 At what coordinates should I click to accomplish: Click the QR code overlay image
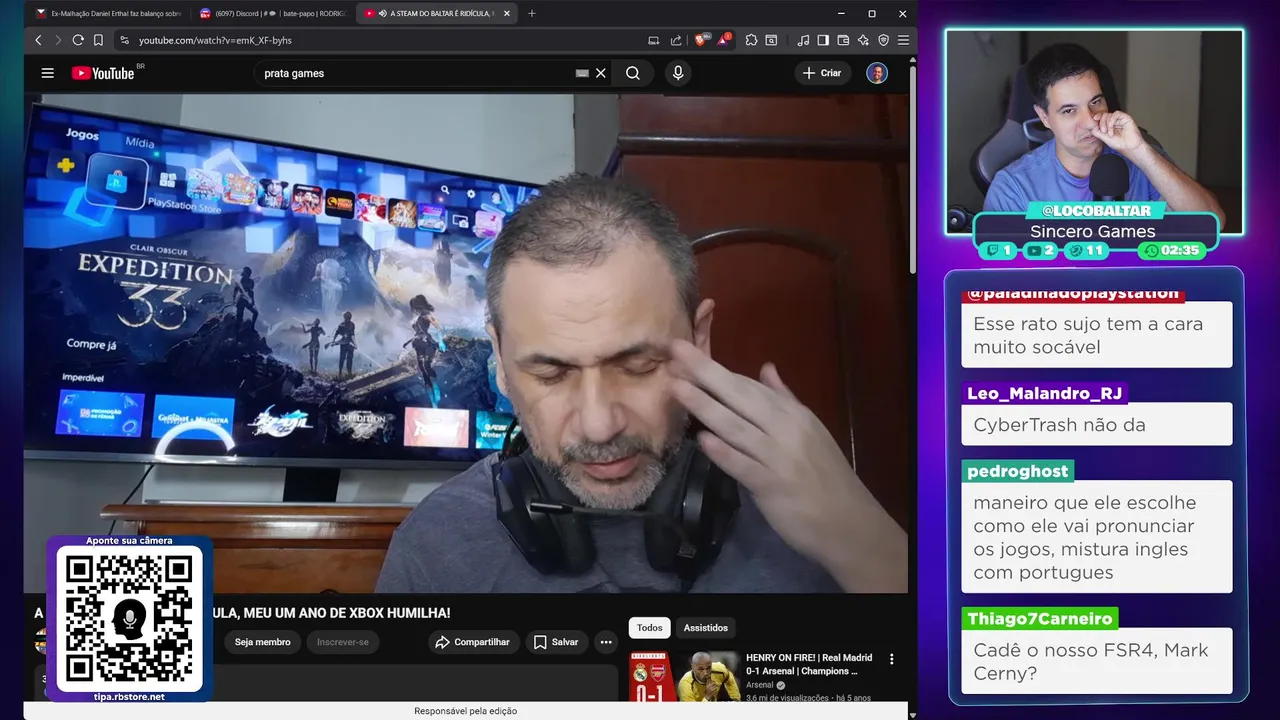[129, 619]
